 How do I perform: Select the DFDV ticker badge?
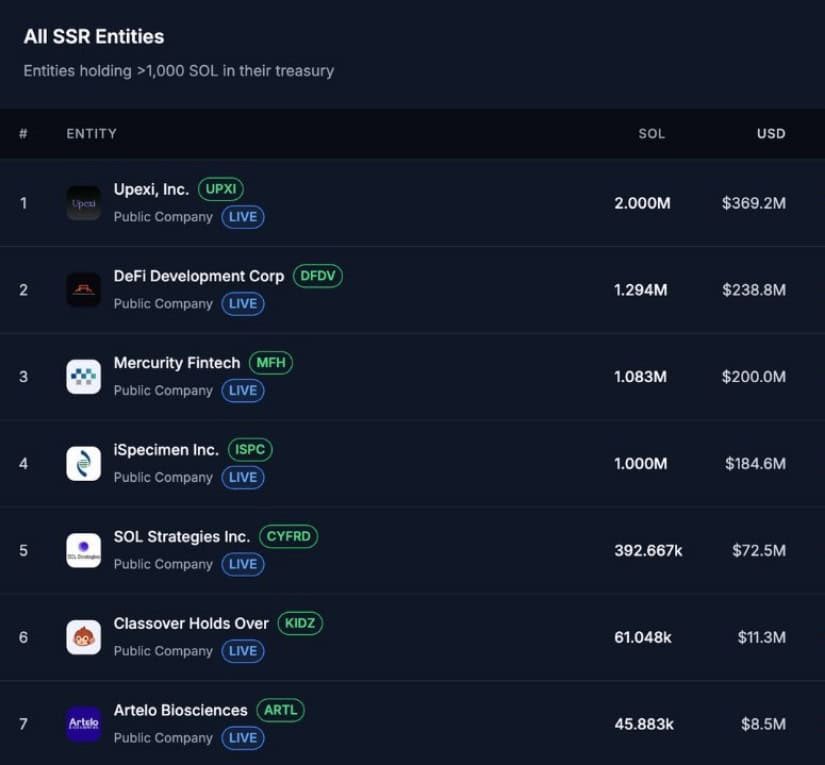point(318,276)
